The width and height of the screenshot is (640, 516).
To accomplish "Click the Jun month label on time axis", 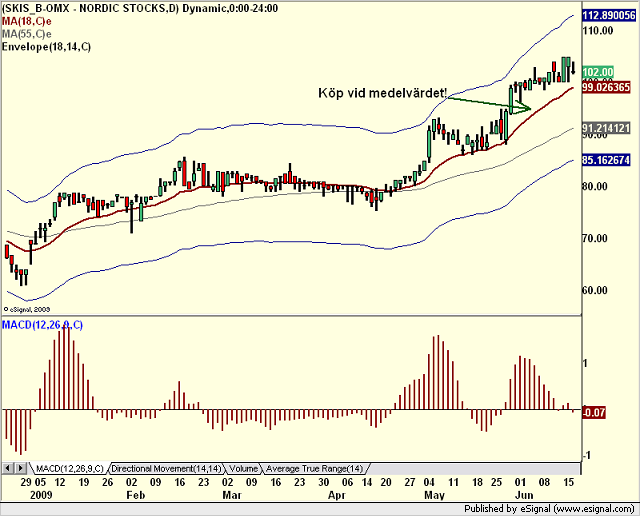I will point(524,495).
